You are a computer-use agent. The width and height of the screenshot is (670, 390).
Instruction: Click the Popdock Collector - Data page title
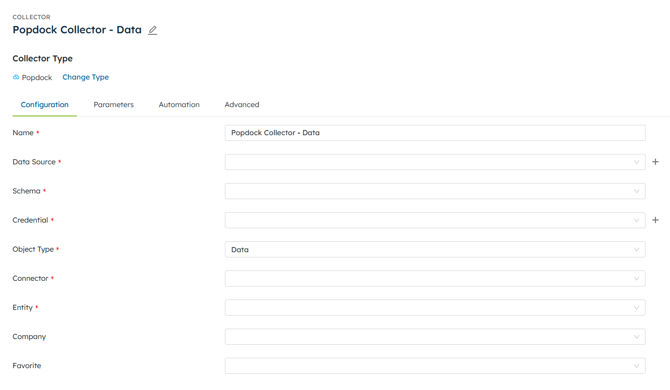77,30
